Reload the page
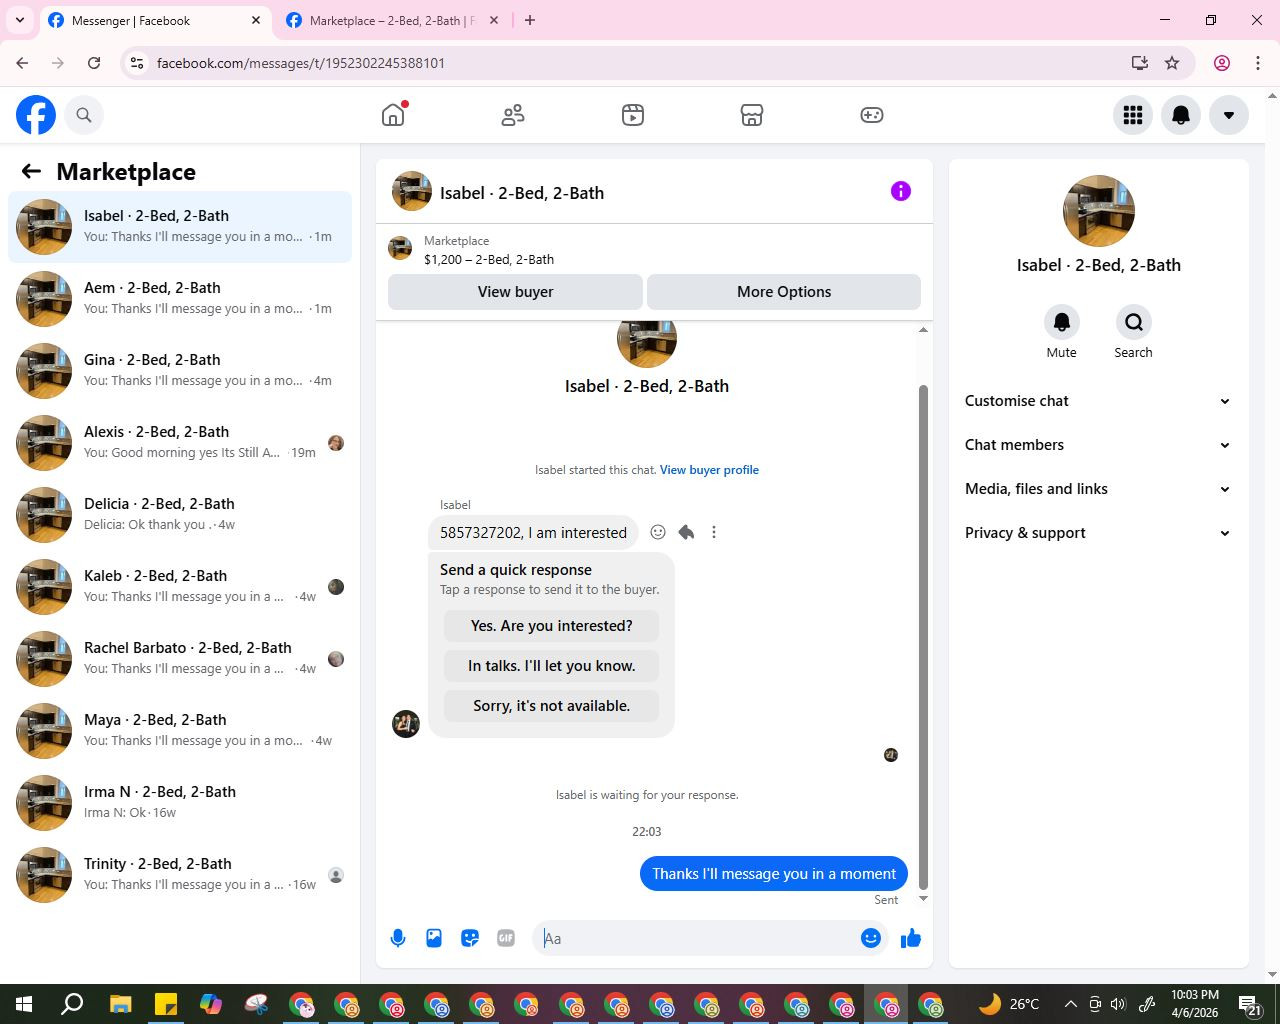This screenshot has width=1280, height=1024. [x=94, y=63]
